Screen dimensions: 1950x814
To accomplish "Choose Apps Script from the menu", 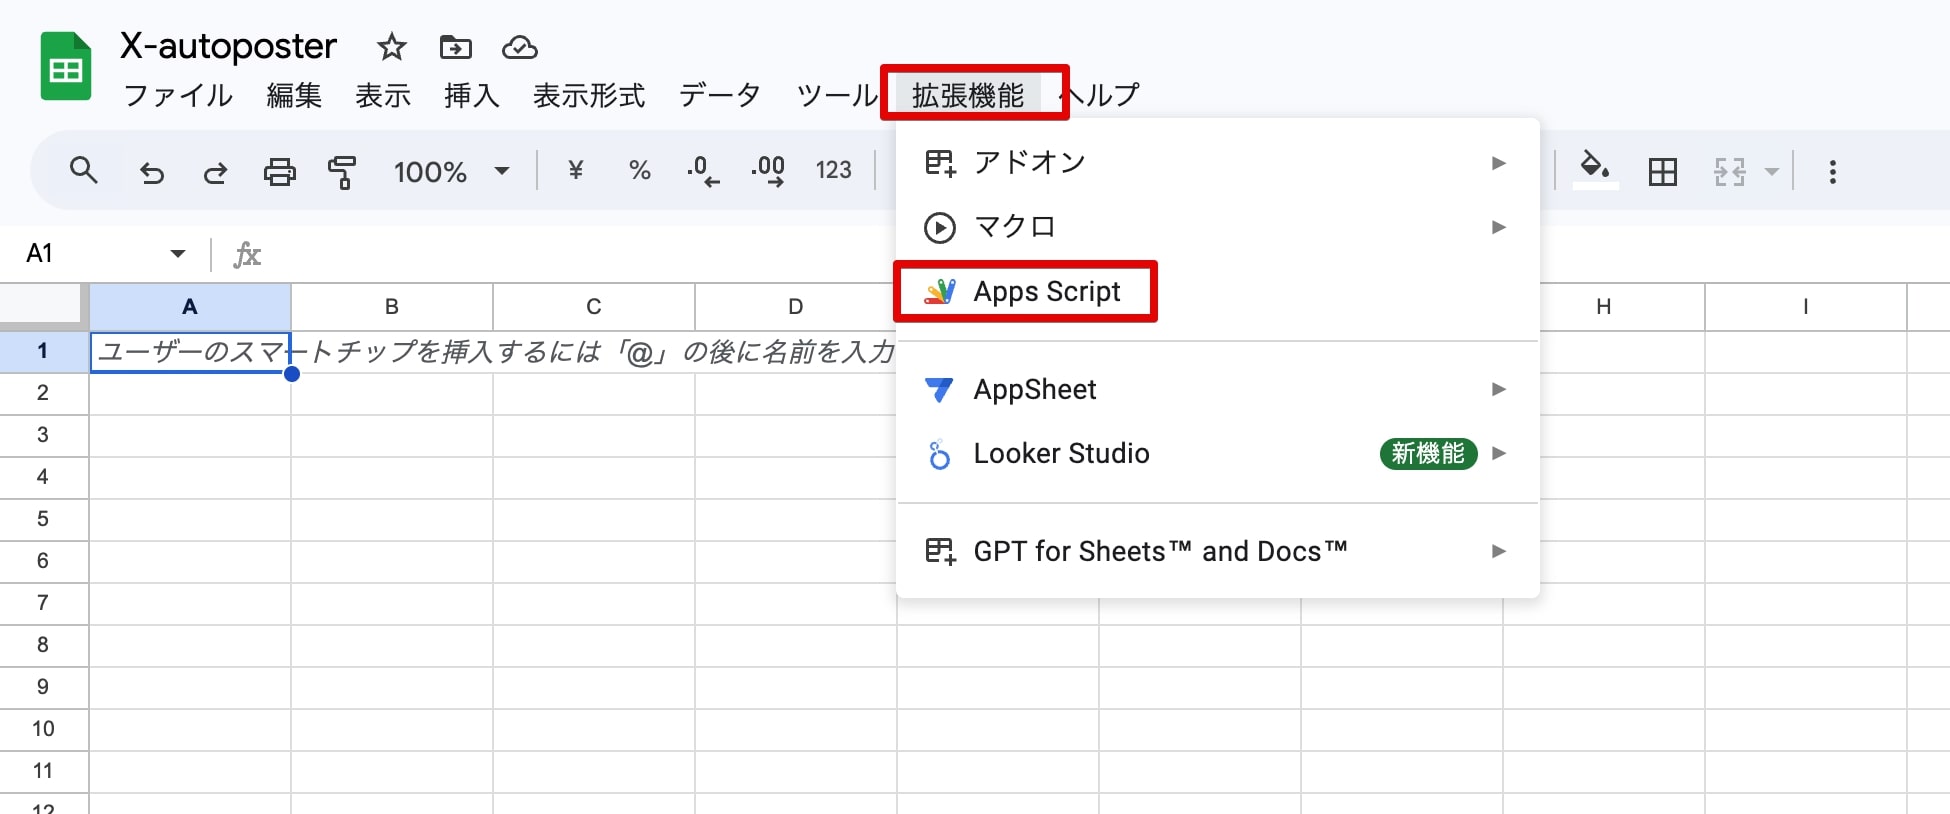I will [1217, 291].
